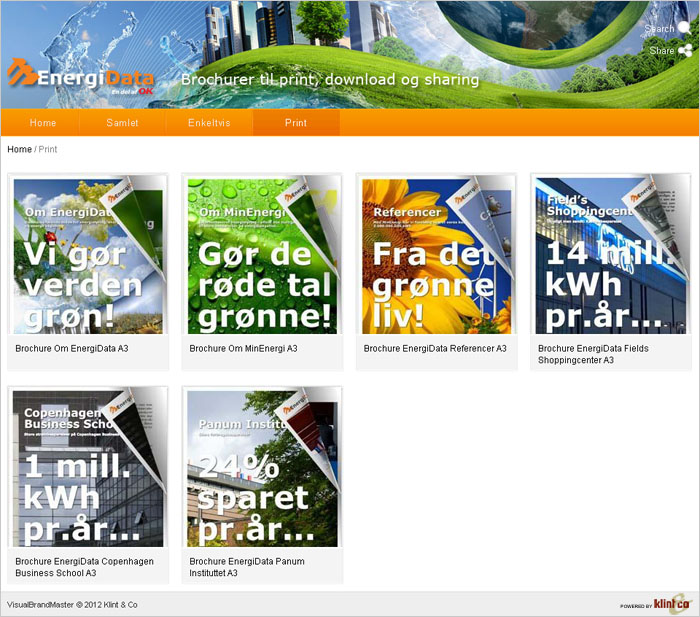
Task: Switch to the Samlet tab
Action: pyautogui.click(x=122, y=123)
